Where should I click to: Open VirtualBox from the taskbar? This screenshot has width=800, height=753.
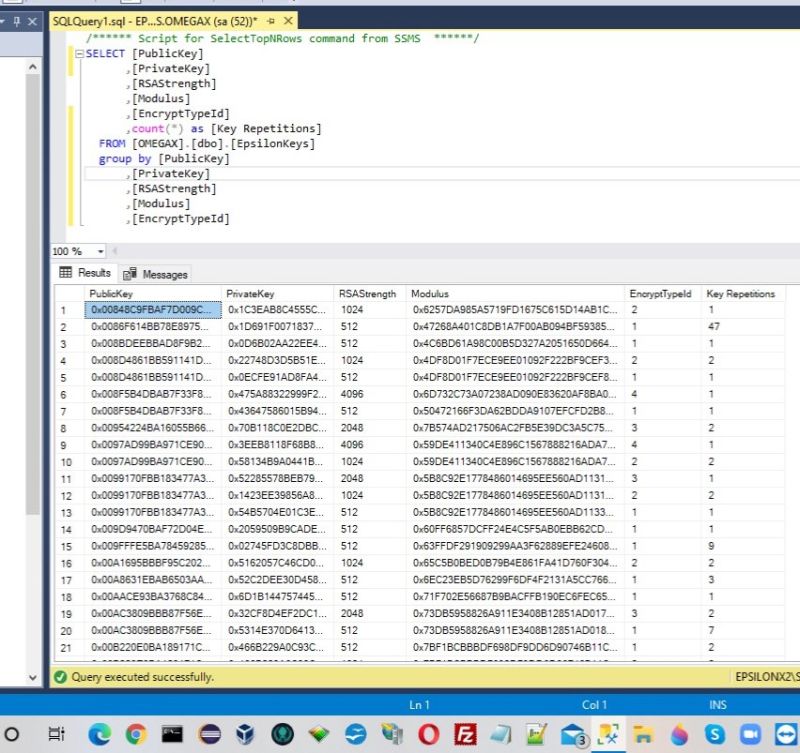[x=245, y=734]
